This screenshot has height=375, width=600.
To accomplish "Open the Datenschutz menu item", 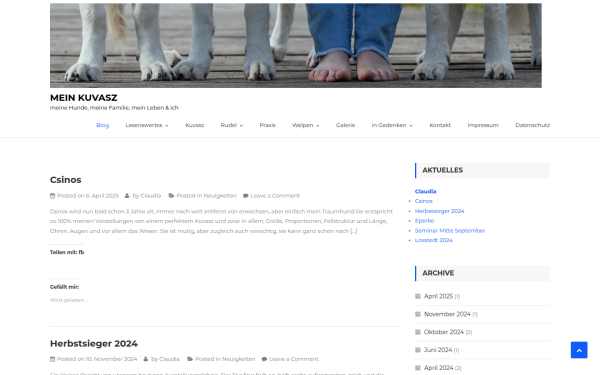I will tap(533, 125).
